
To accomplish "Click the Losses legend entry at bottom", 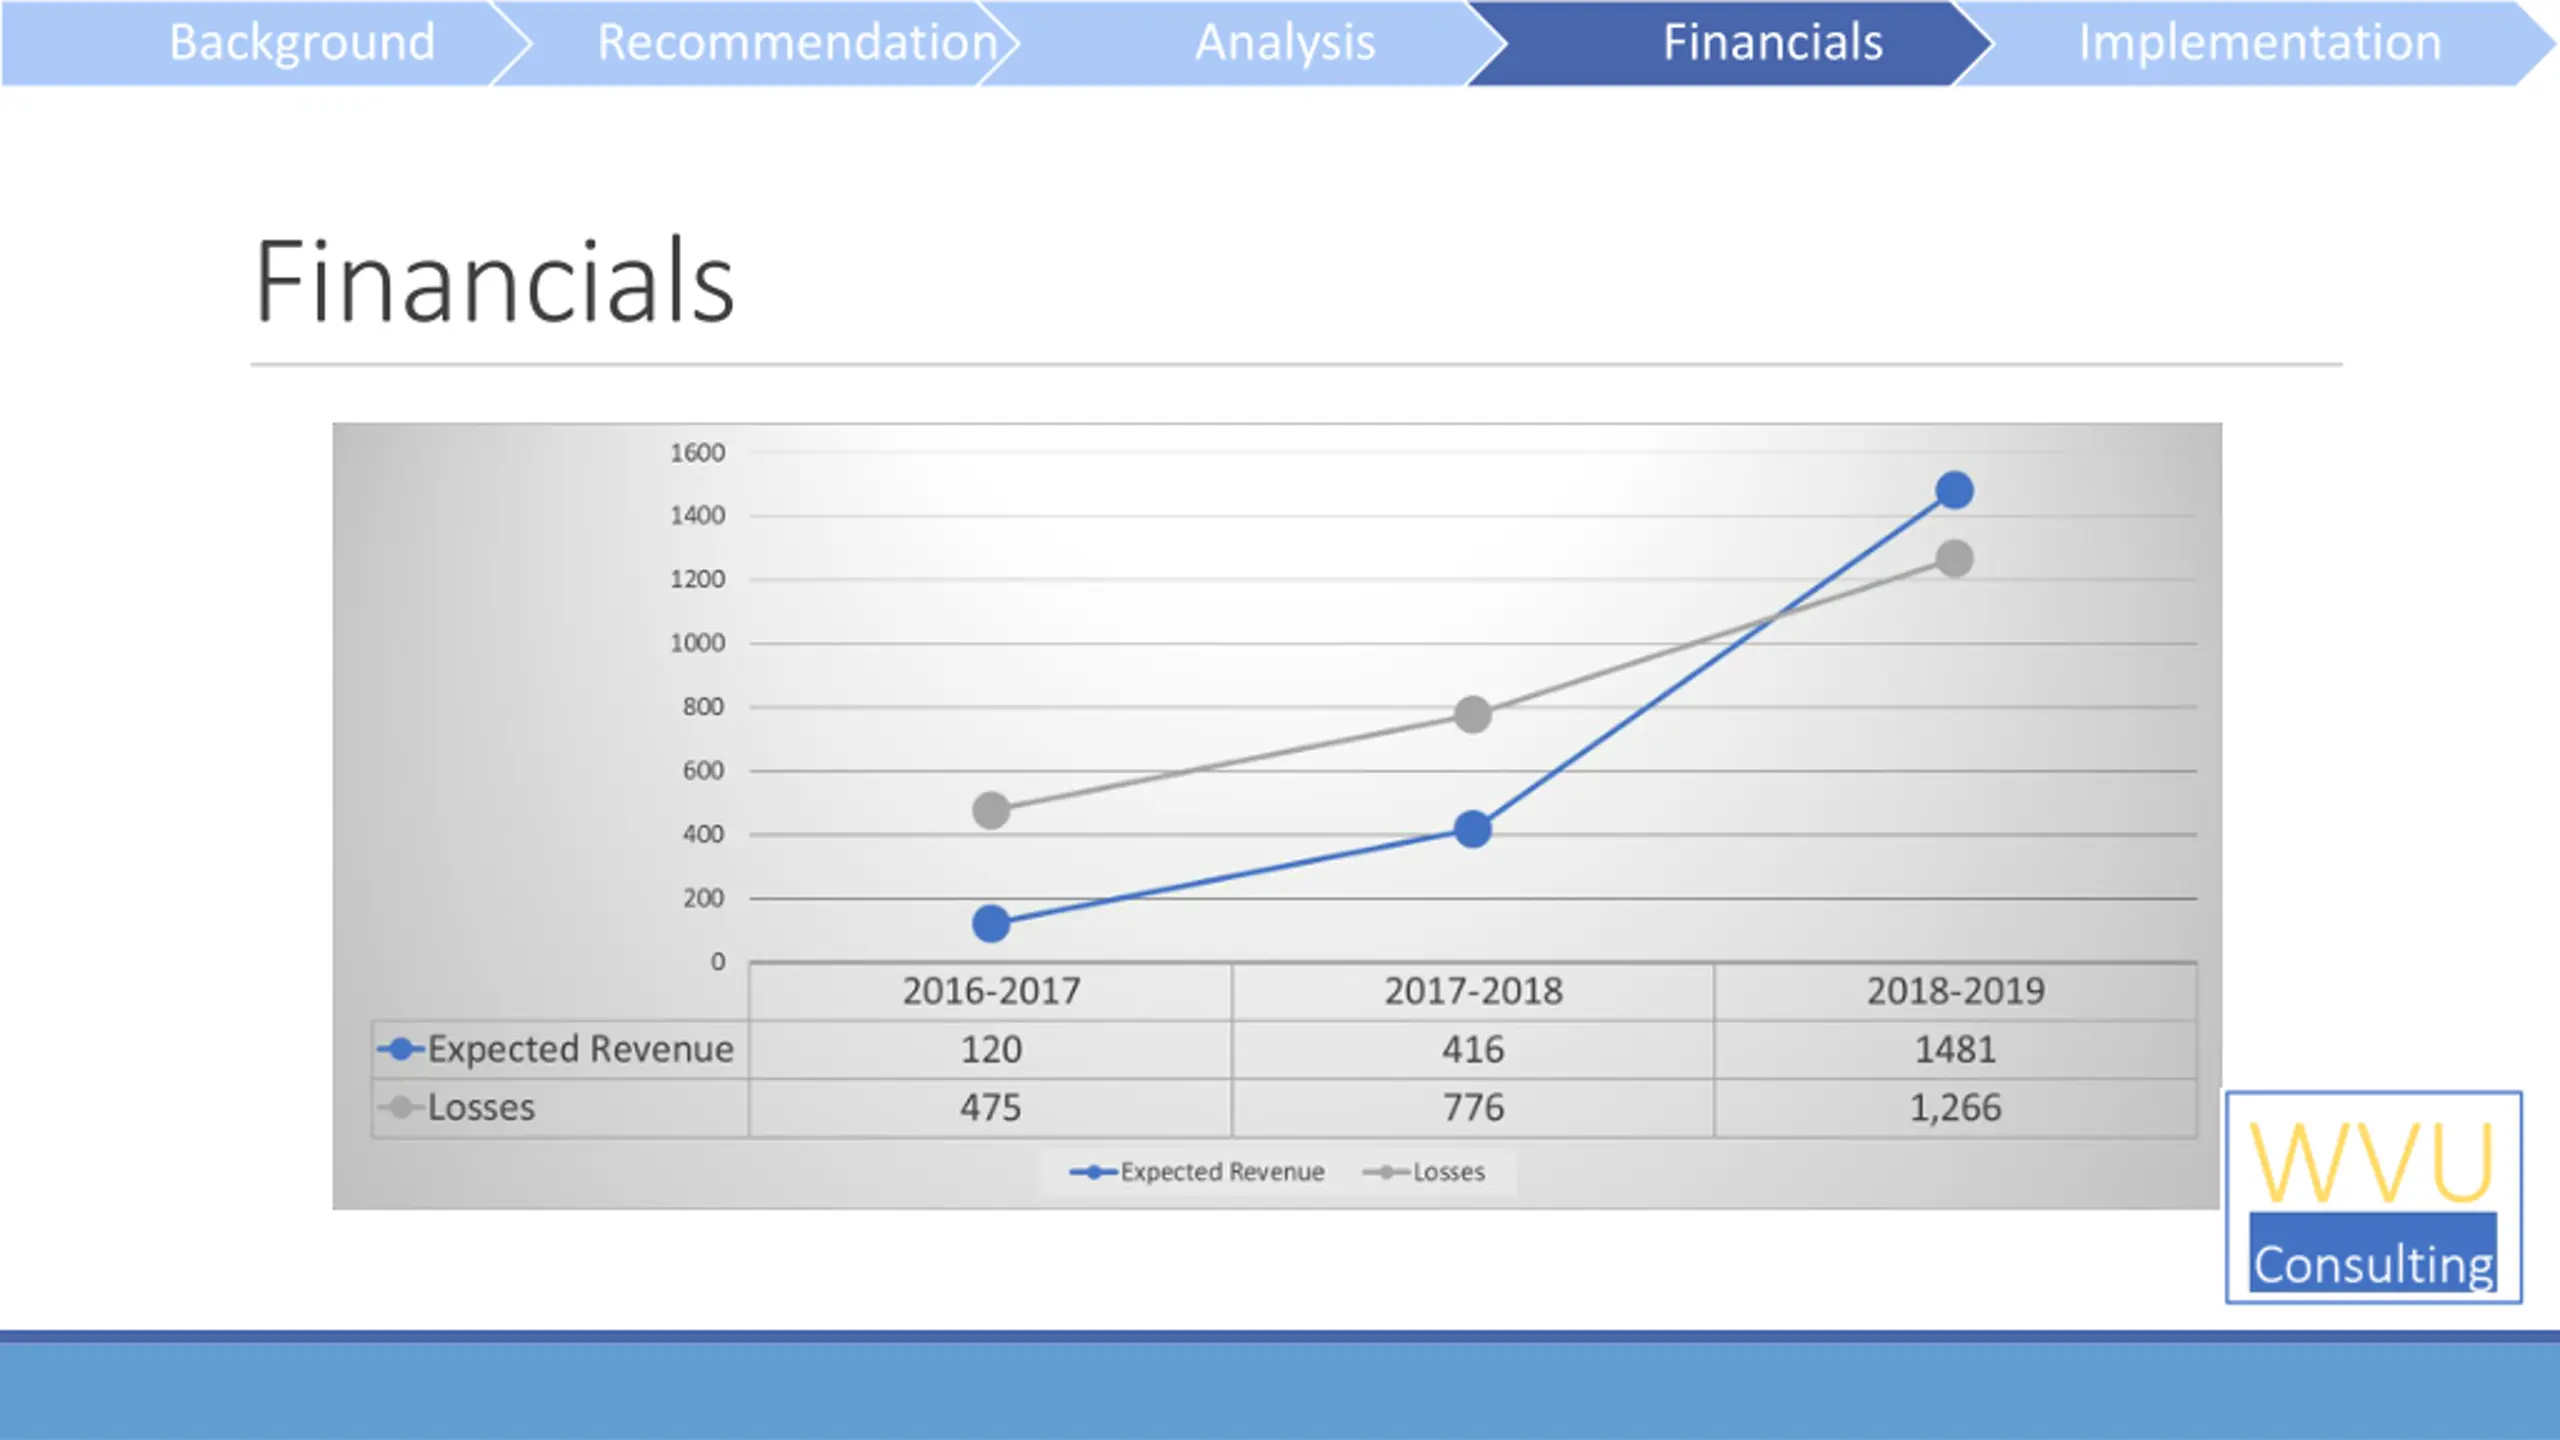I will pyautogui.click(x=1424, y=1171).
